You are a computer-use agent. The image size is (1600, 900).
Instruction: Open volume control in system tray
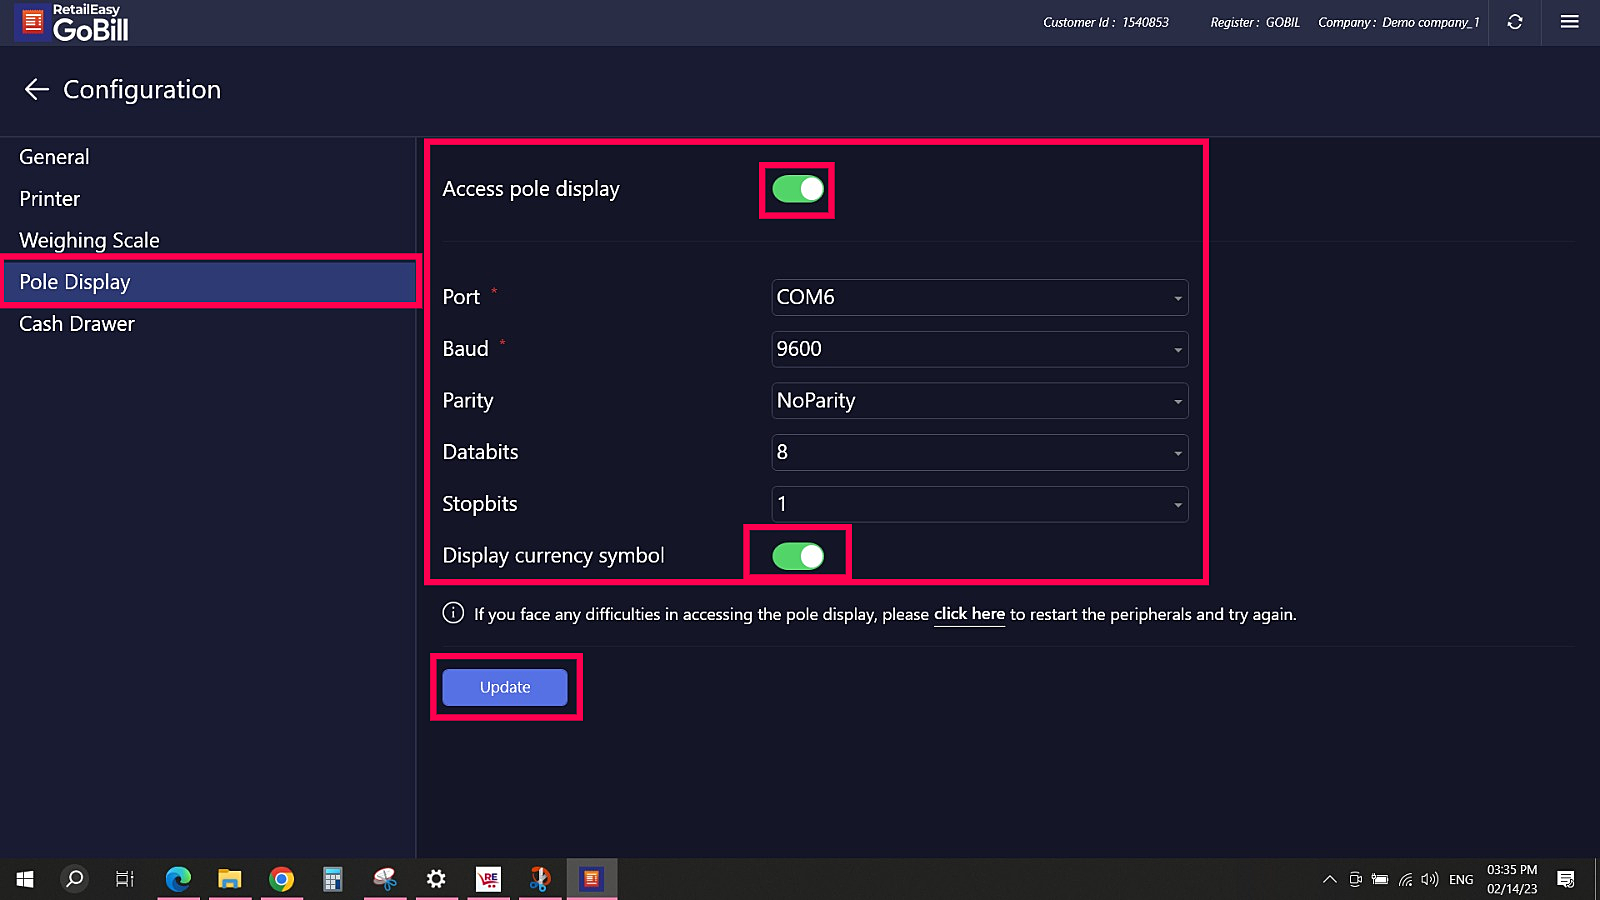(x=1430, y=880)
